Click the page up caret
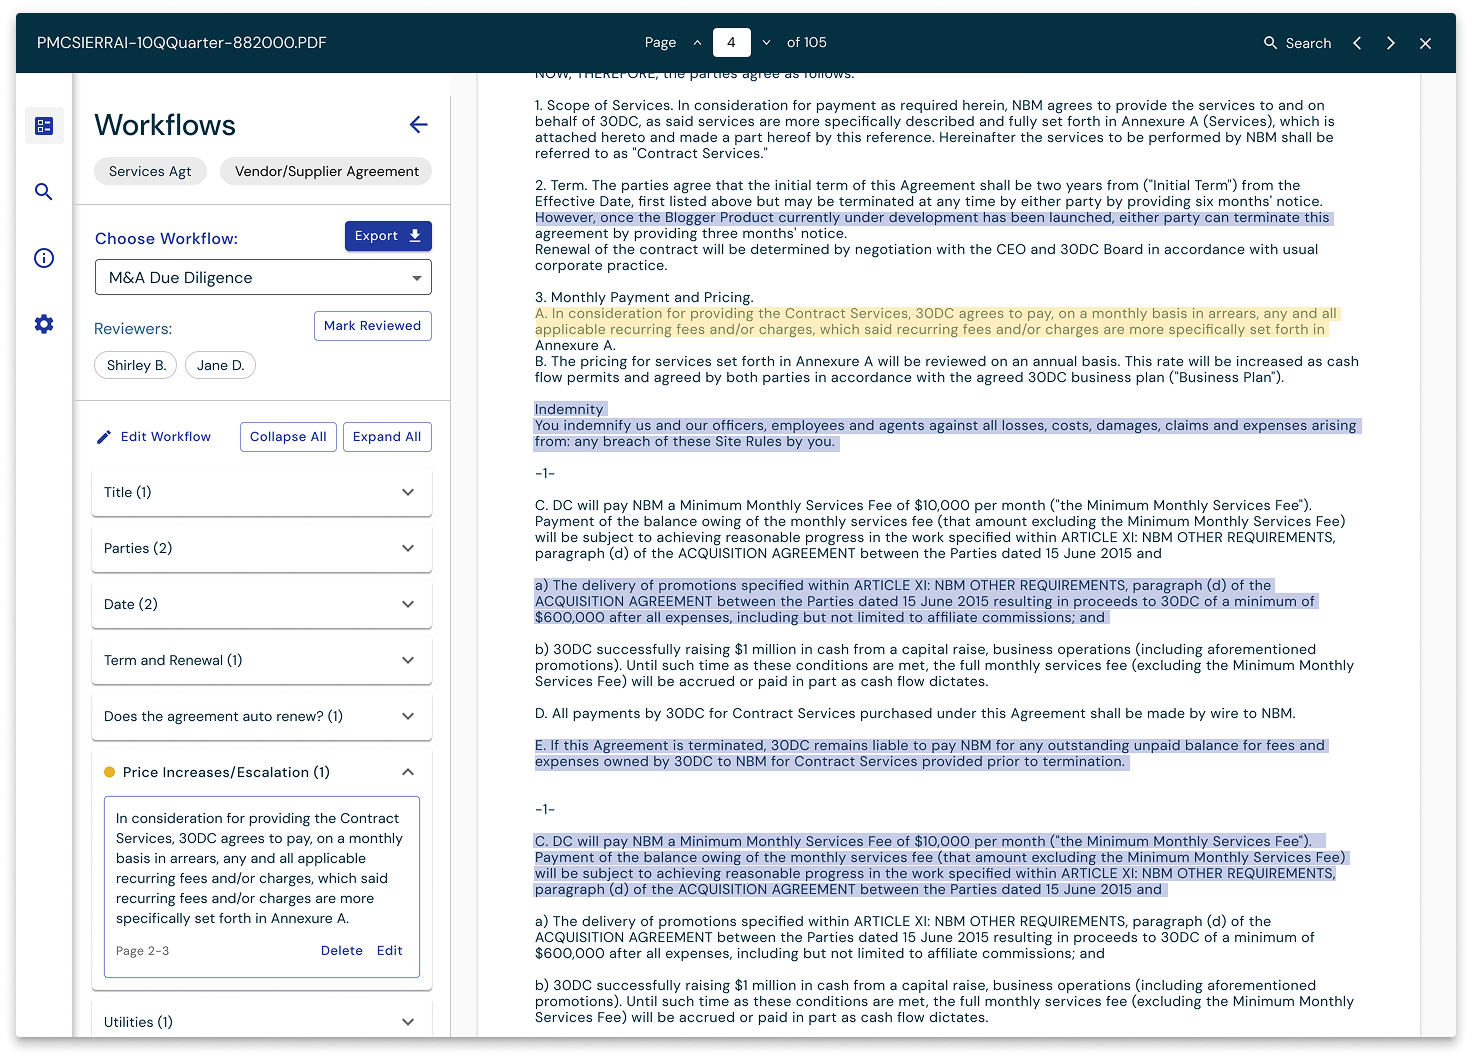 697,43
